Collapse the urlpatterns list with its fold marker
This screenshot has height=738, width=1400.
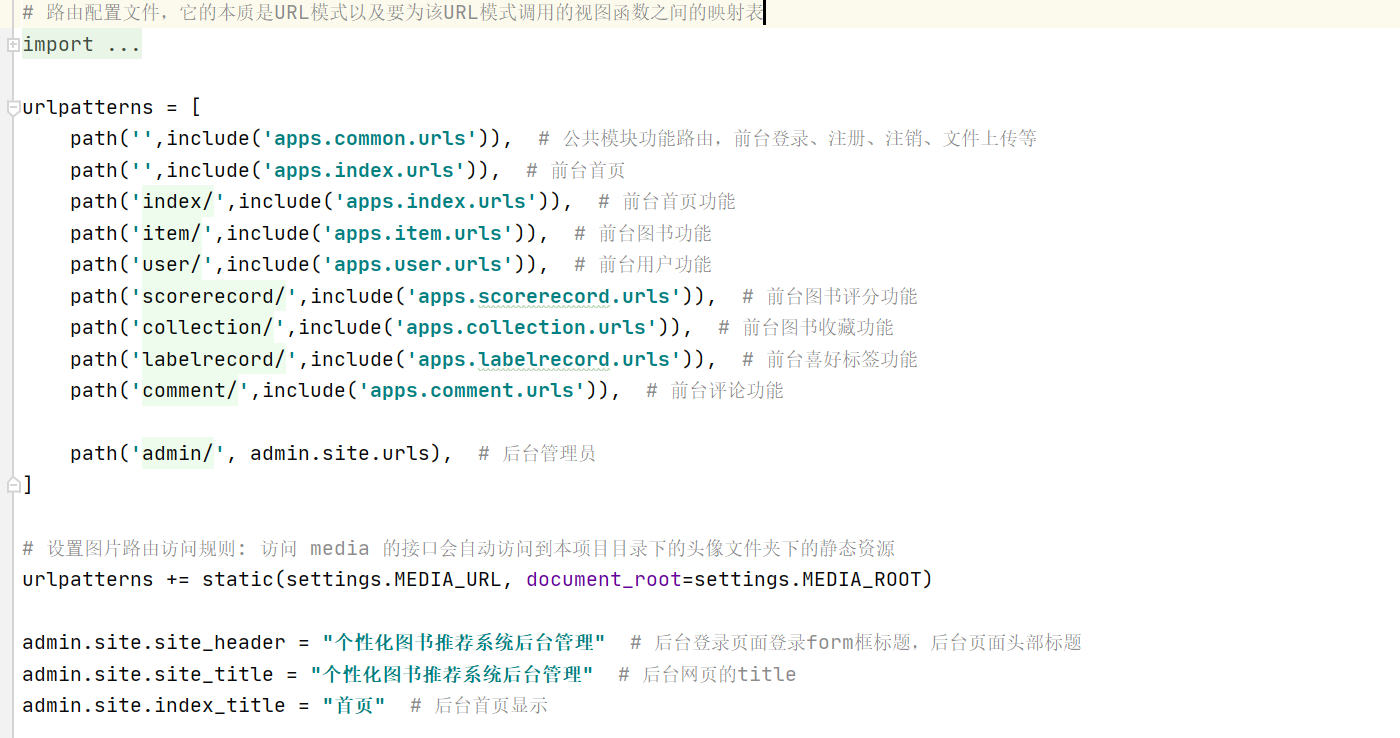point(12,108)
